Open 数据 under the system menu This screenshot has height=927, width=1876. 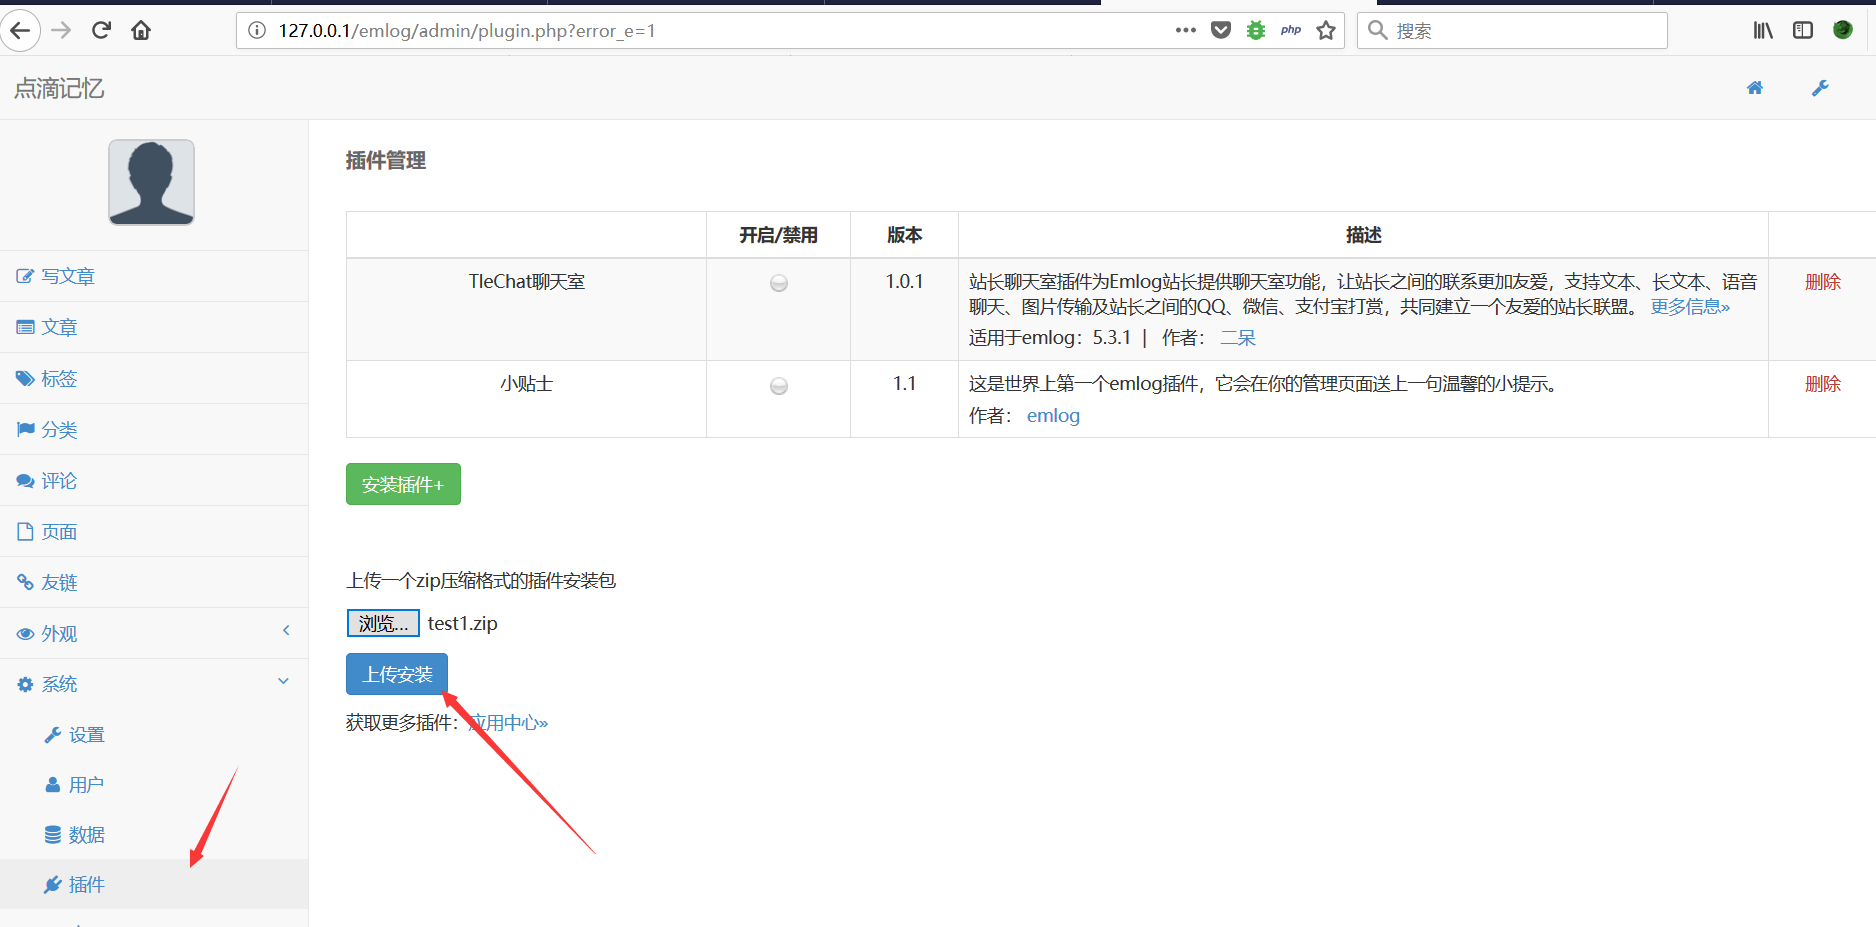[x=154, y=834]
